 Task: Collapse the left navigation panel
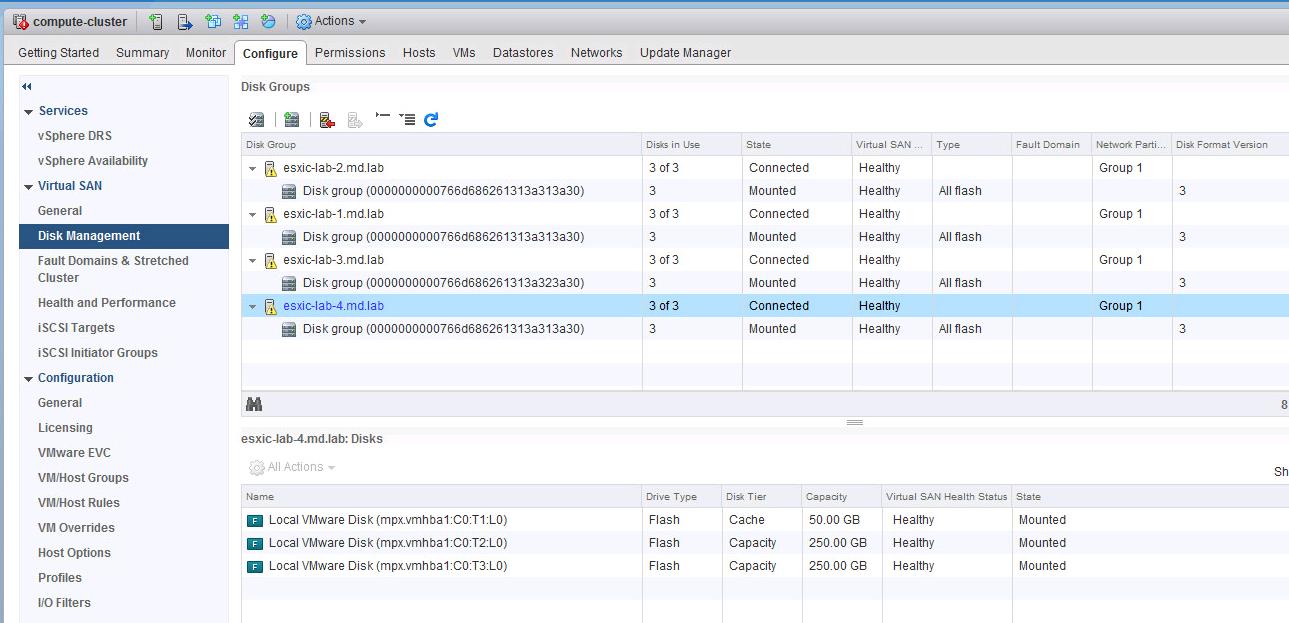point(27,87)
